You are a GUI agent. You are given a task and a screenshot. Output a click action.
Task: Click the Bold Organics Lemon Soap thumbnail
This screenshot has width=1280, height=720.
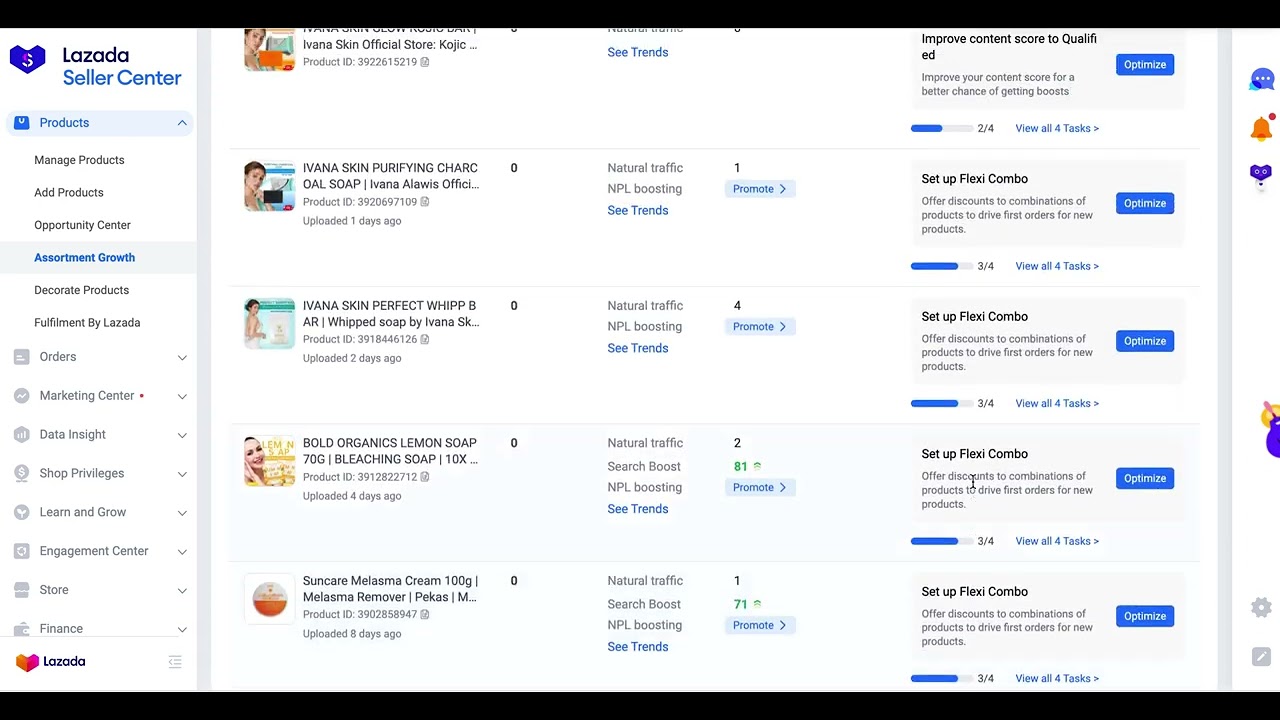point(269,461)
